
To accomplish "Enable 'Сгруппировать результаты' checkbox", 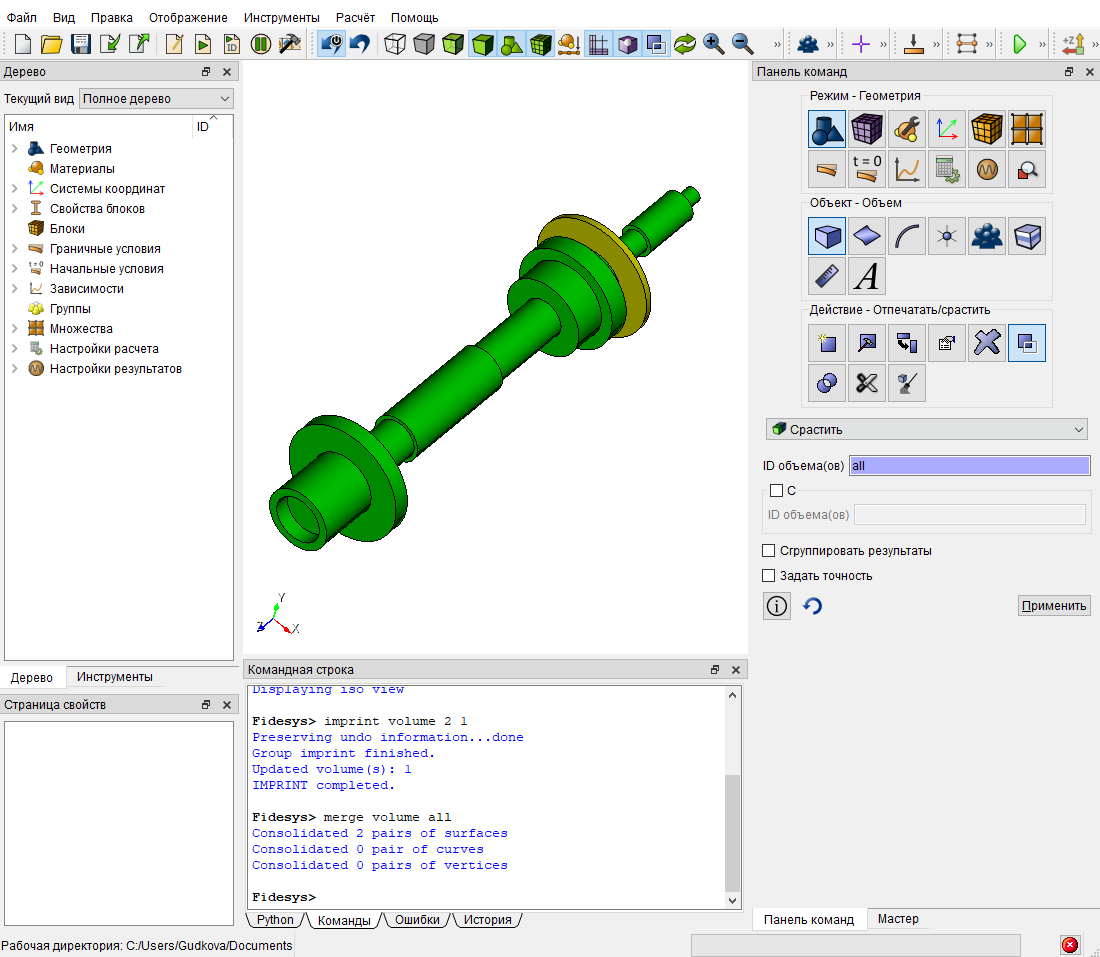I will click(768, 551).
